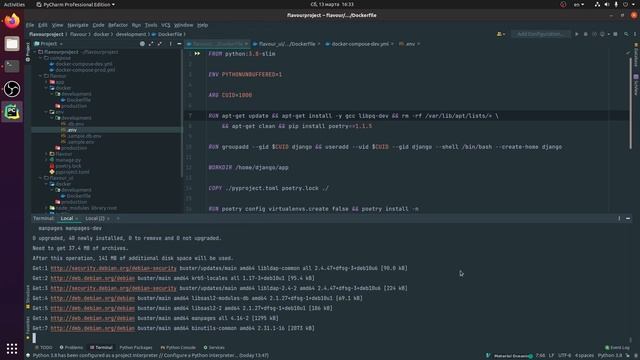Open Python Console tool window
The image size is (640, 360).
coord(178,348)
